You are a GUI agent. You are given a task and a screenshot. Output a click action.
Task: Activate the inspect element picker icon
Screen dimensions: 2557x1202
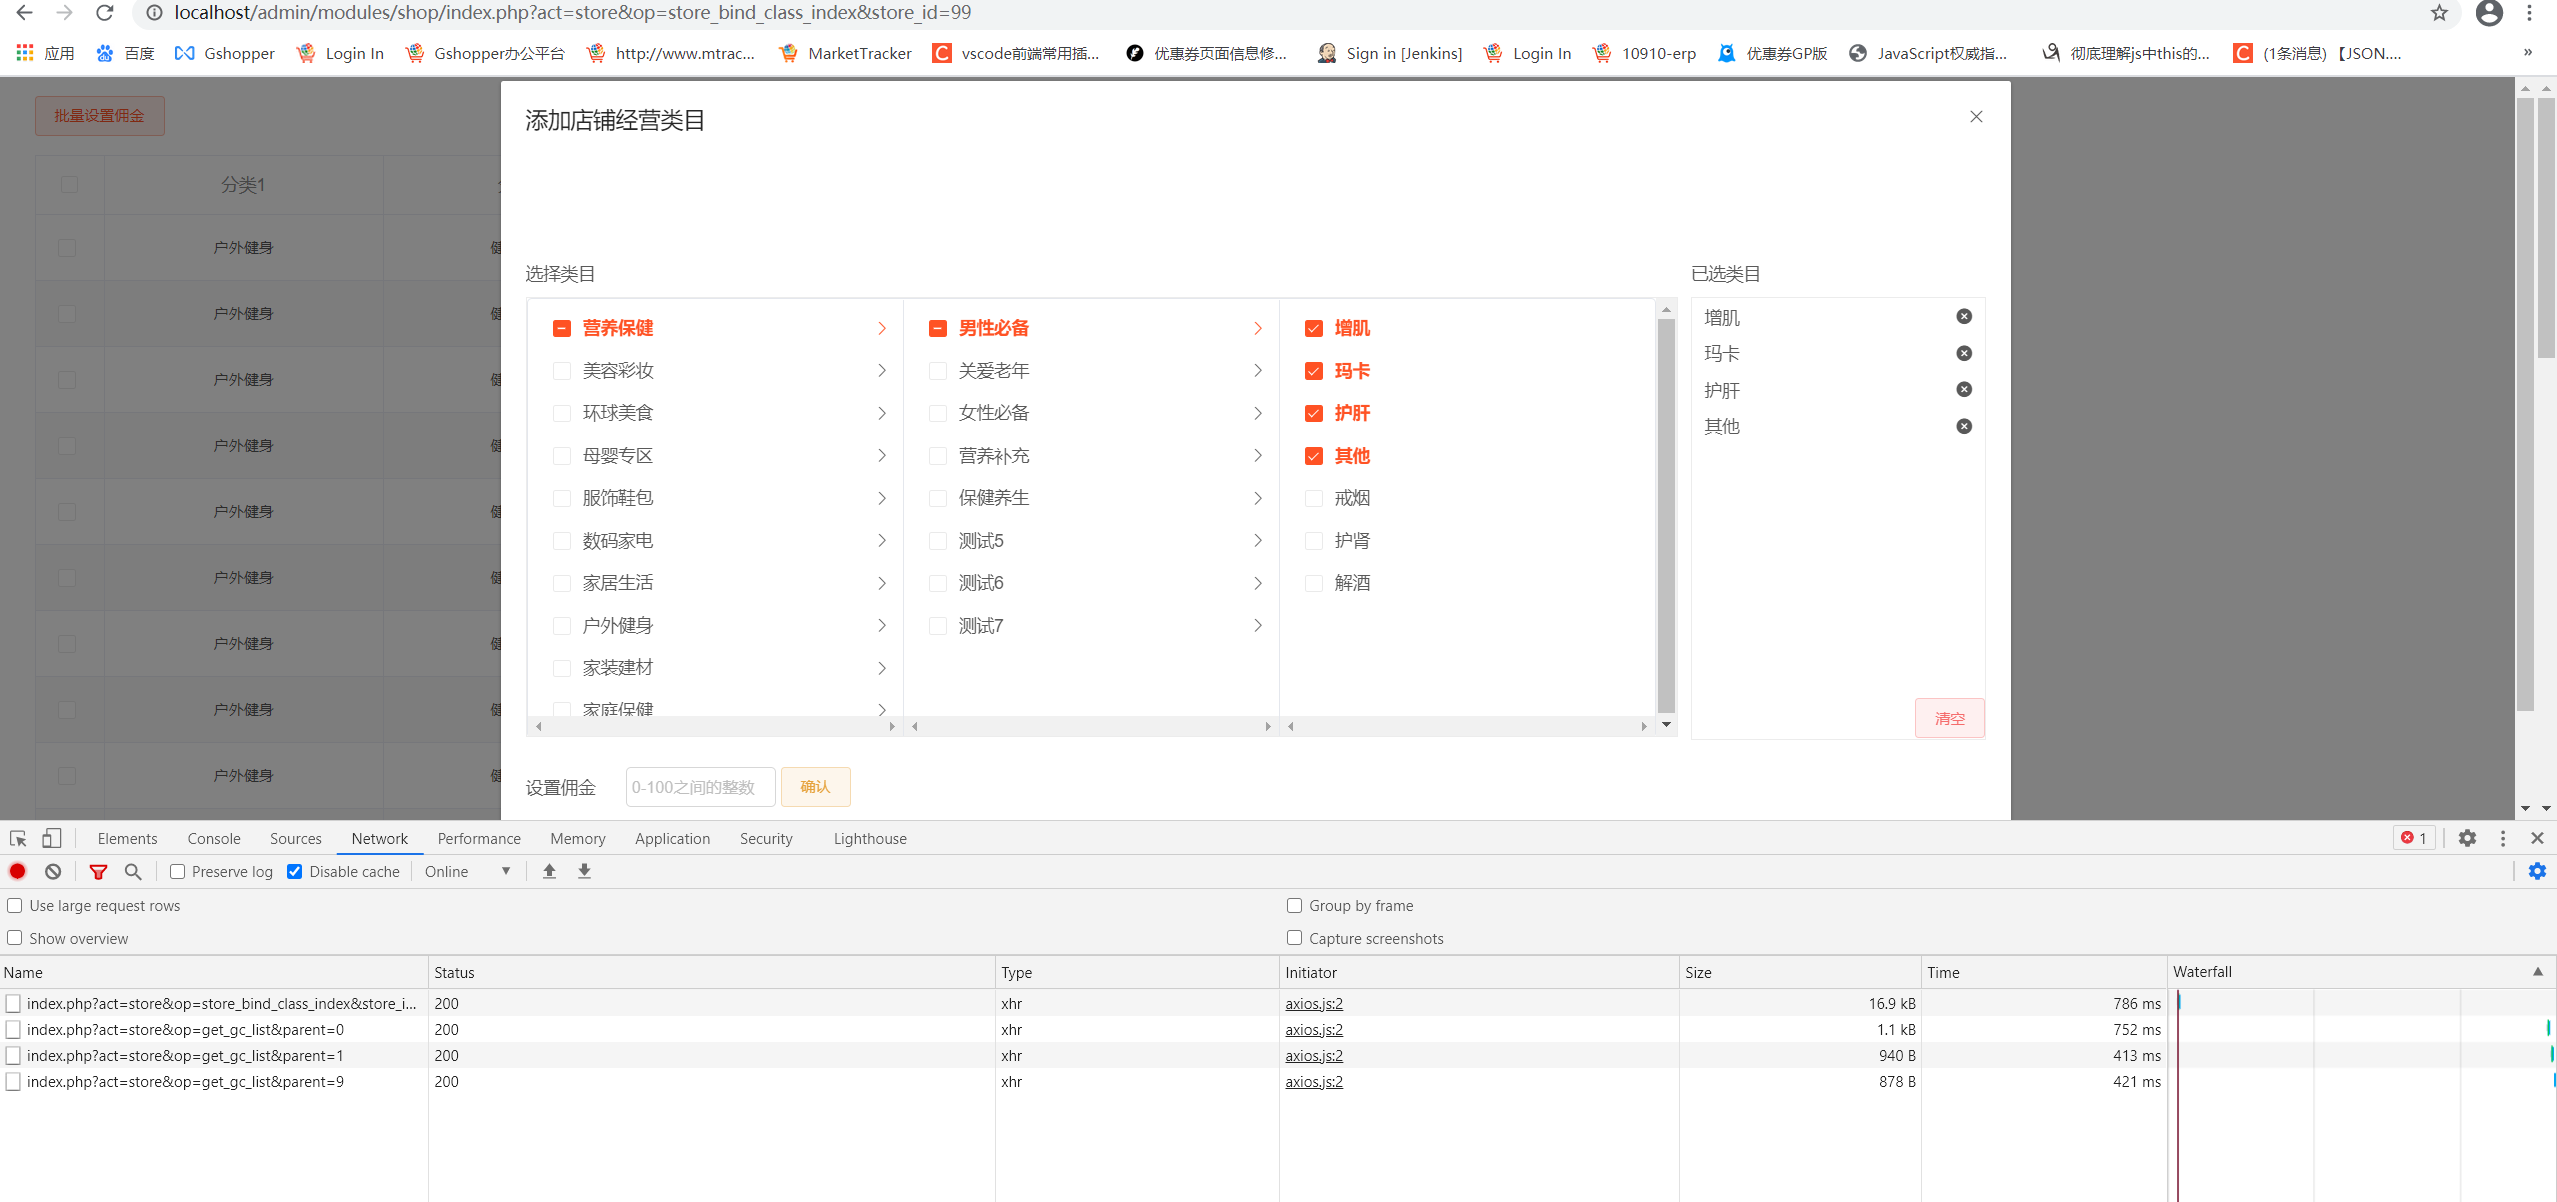coord(18,839)
